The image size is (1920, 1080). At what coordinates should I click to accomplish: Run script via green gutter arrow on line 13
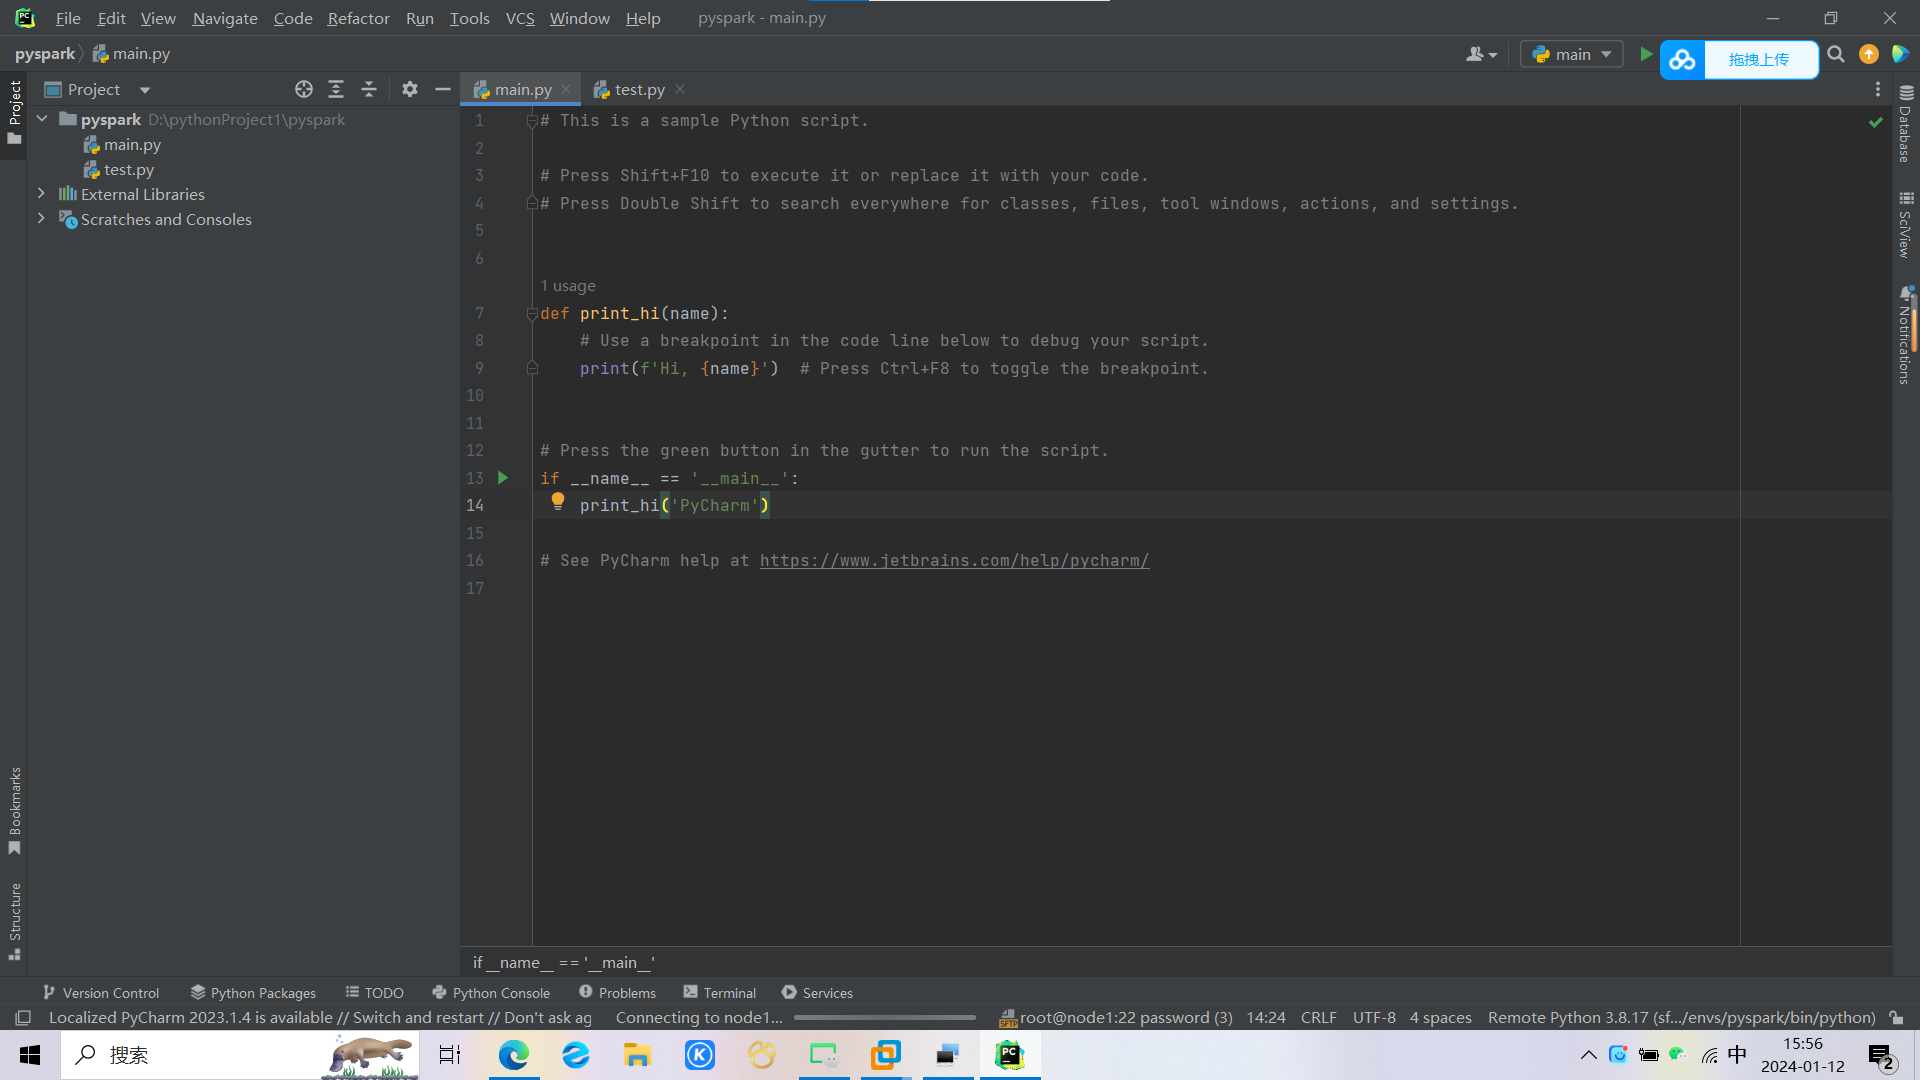(503, 478)
